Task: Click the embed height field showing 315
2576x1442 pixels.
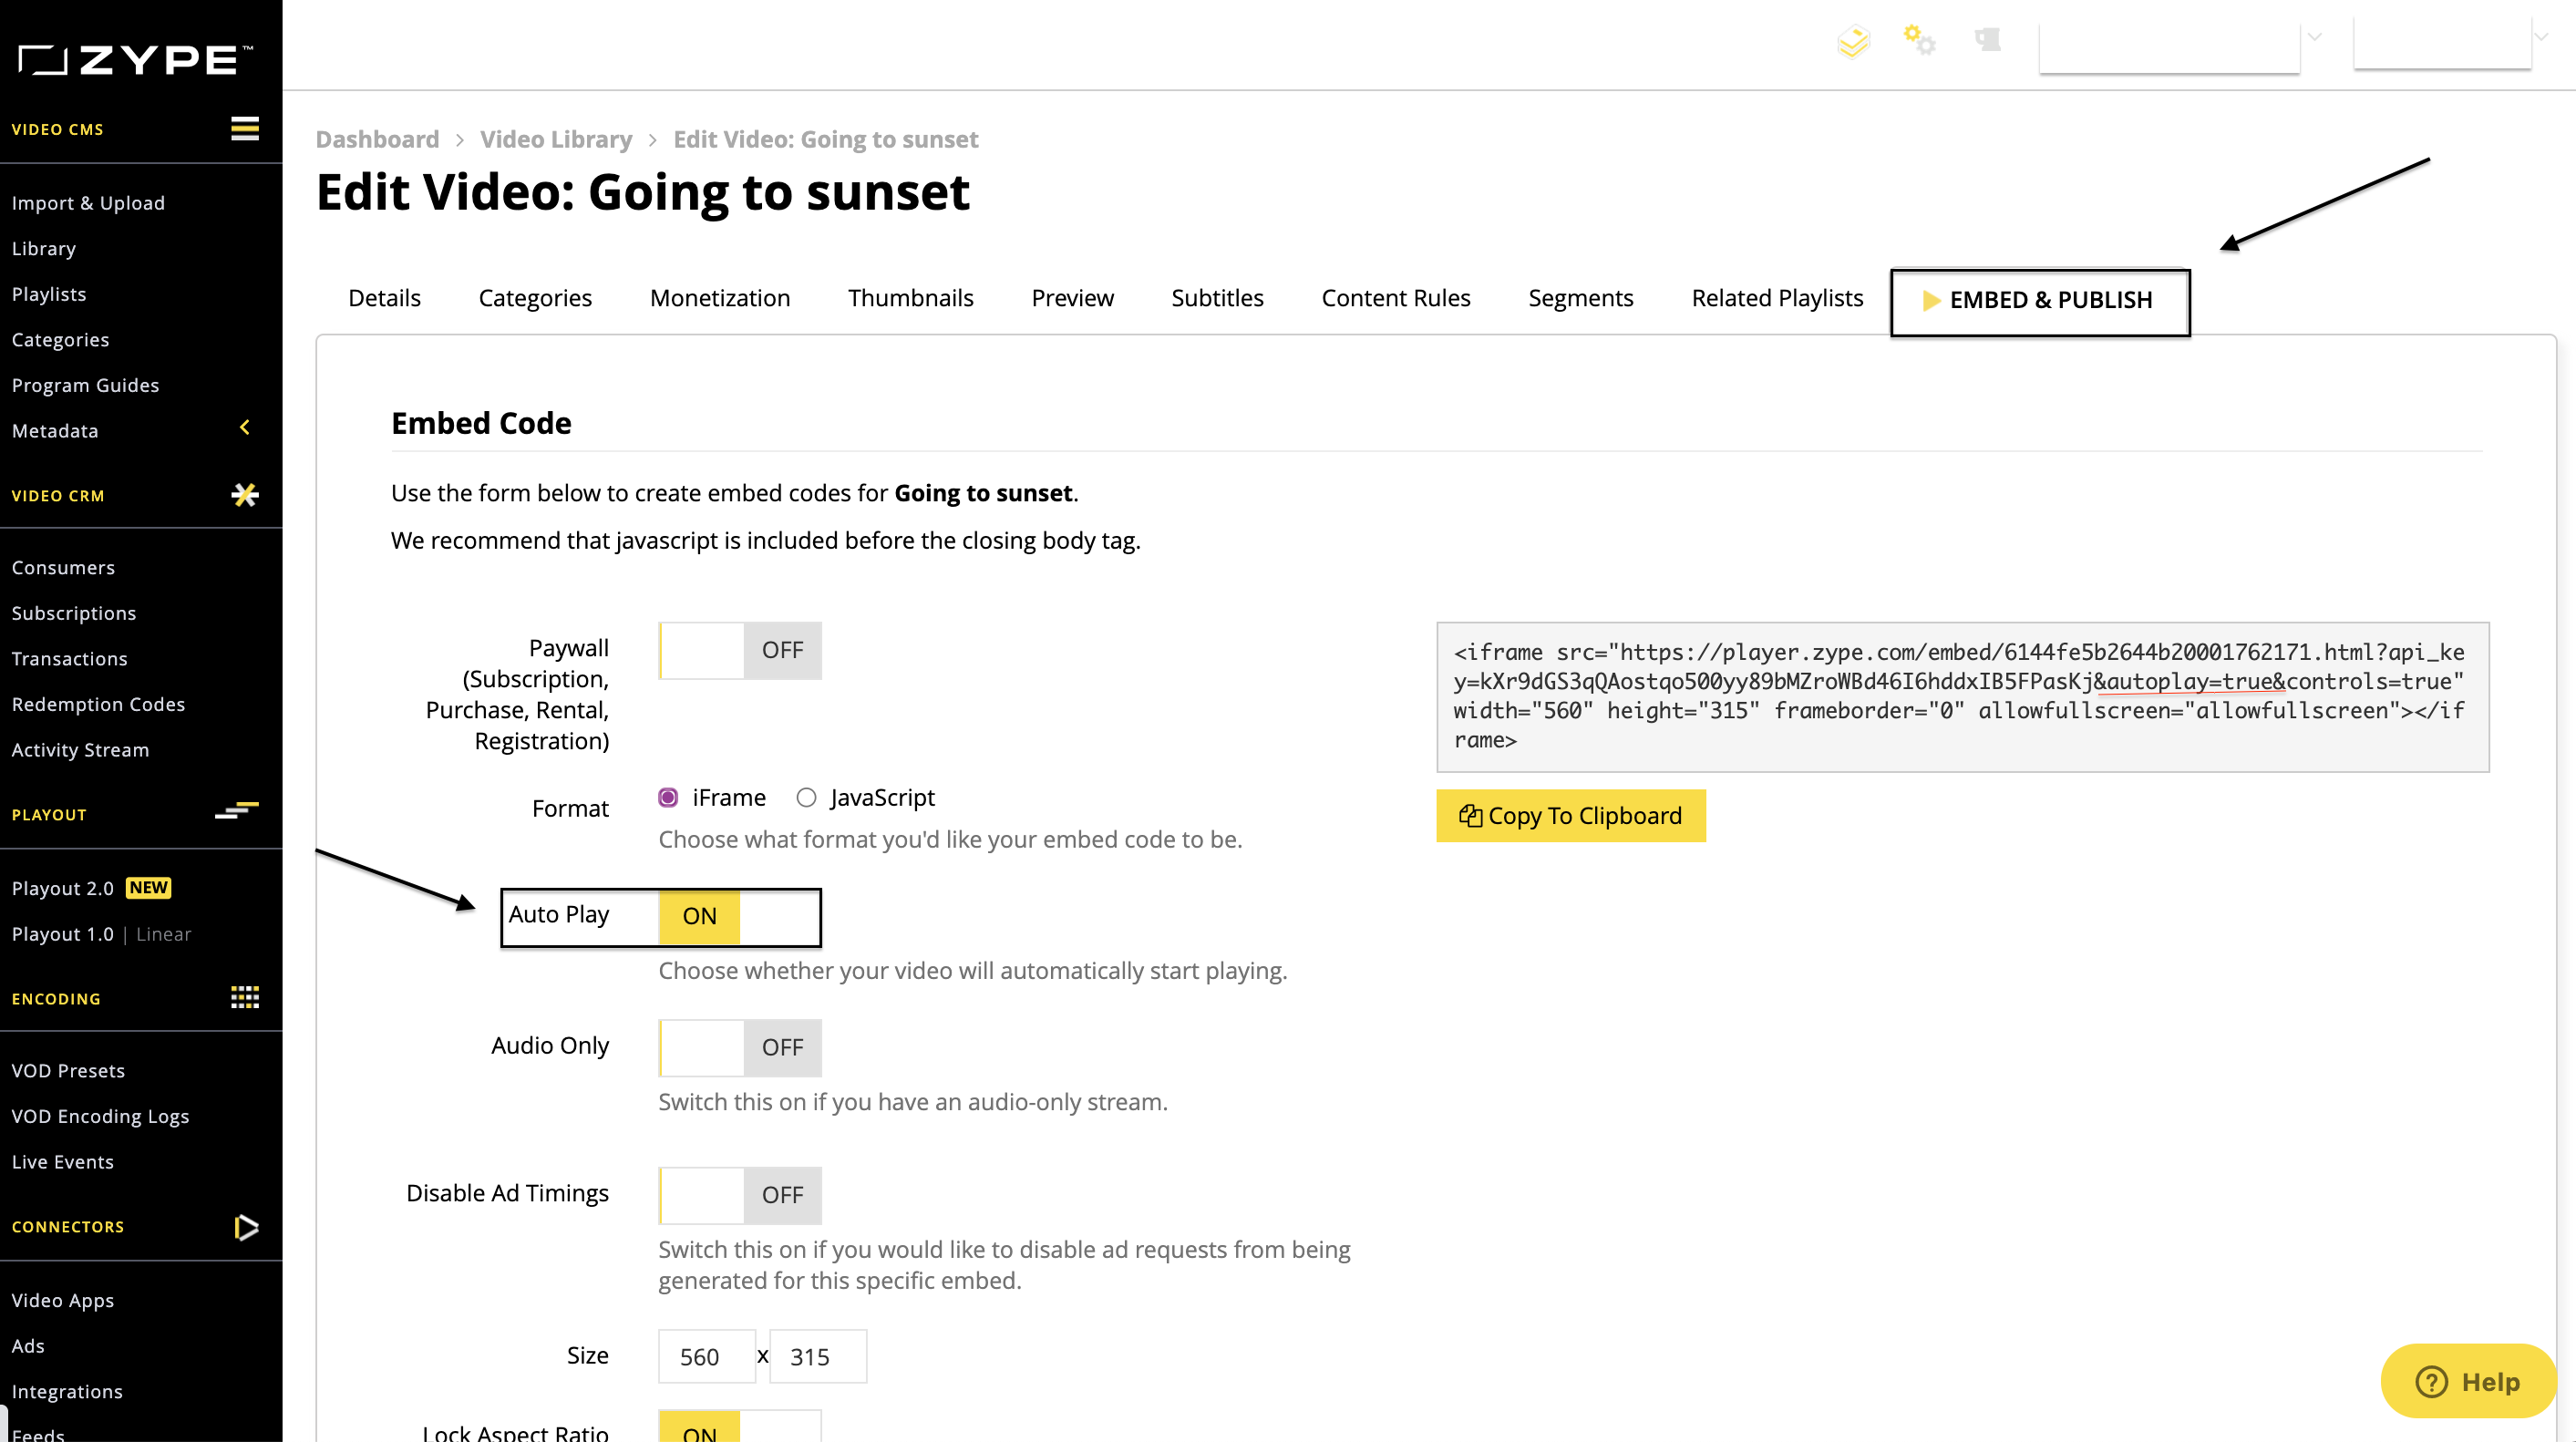Action: pos(818,1356)
